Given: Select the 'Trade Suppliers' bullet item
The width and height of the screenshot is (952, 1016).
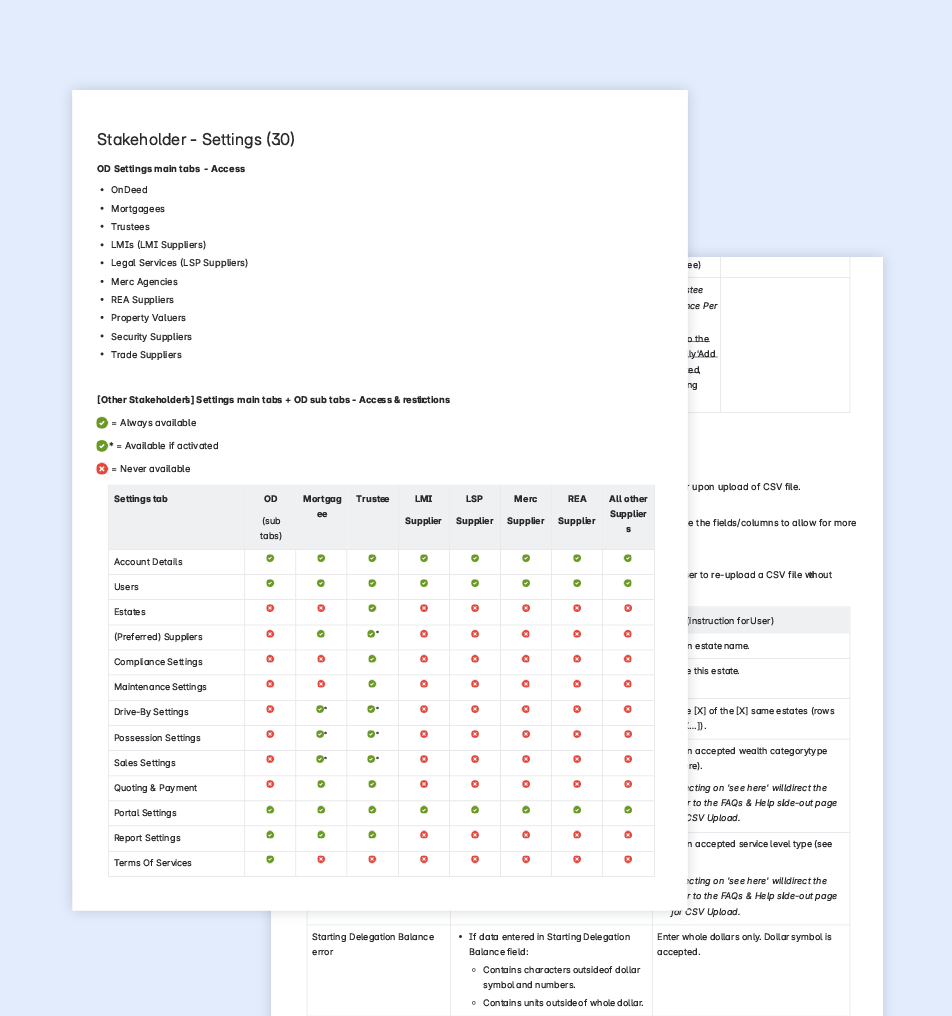Looking at the screenshot, I should 146,355.
